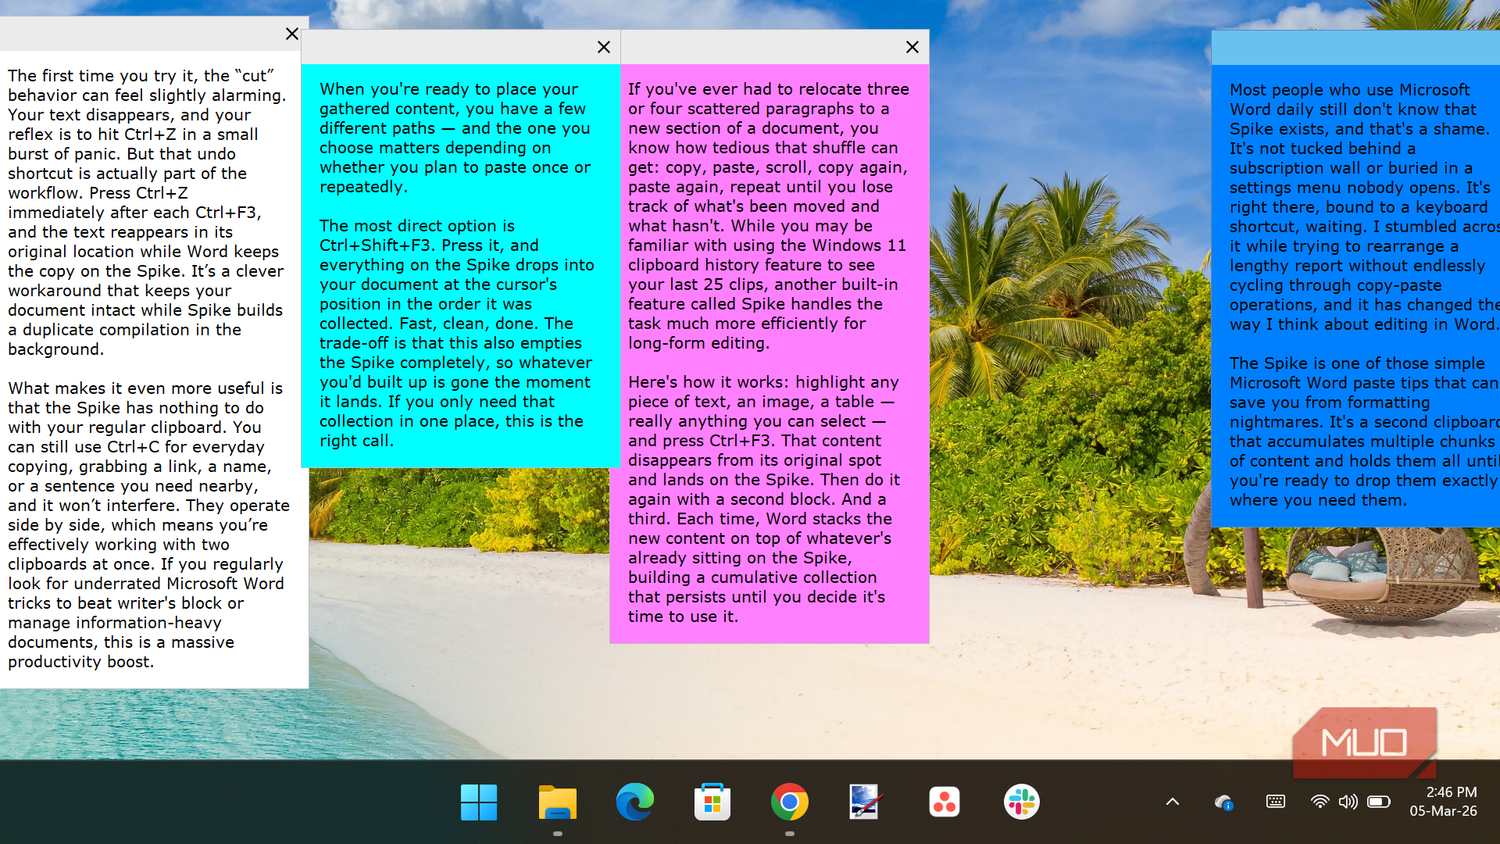The image size is (1500, 844).
Task: Close the cyan sticky note
Action: click(604, 47)
